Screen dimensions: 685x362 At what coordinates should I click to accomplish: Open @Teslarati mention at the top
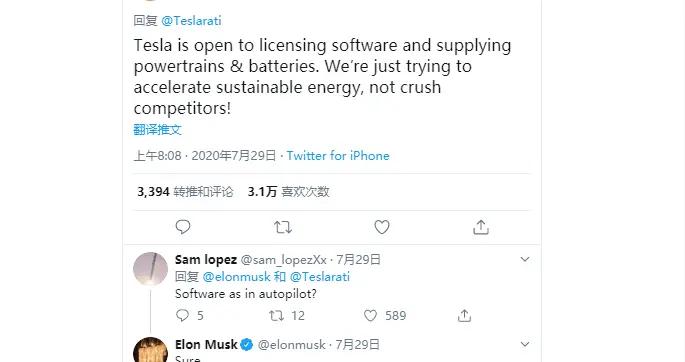(x=191, y=21)
